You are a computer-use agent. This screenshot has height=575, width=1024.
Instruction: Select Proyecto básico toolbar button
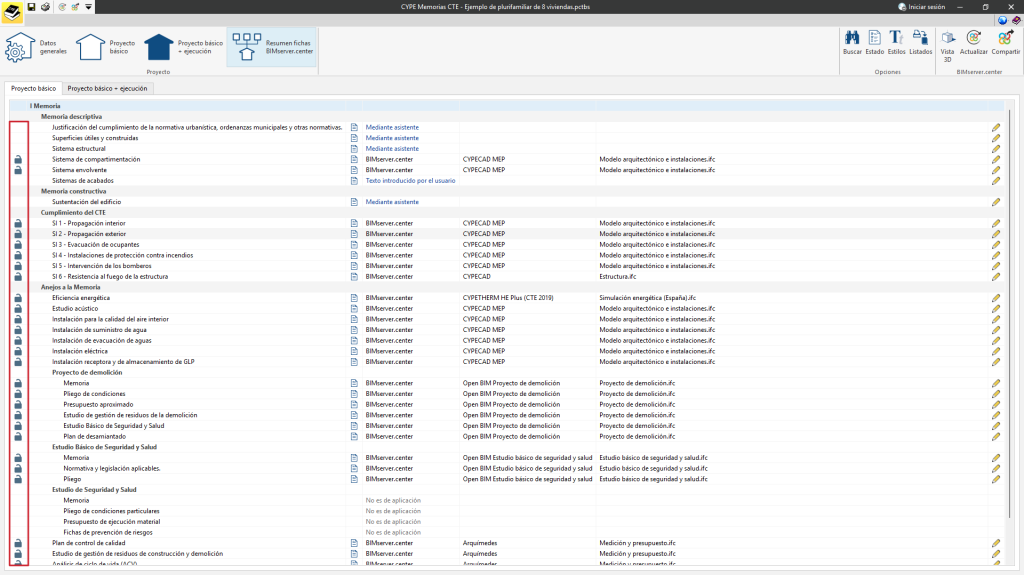coord(105,47)
